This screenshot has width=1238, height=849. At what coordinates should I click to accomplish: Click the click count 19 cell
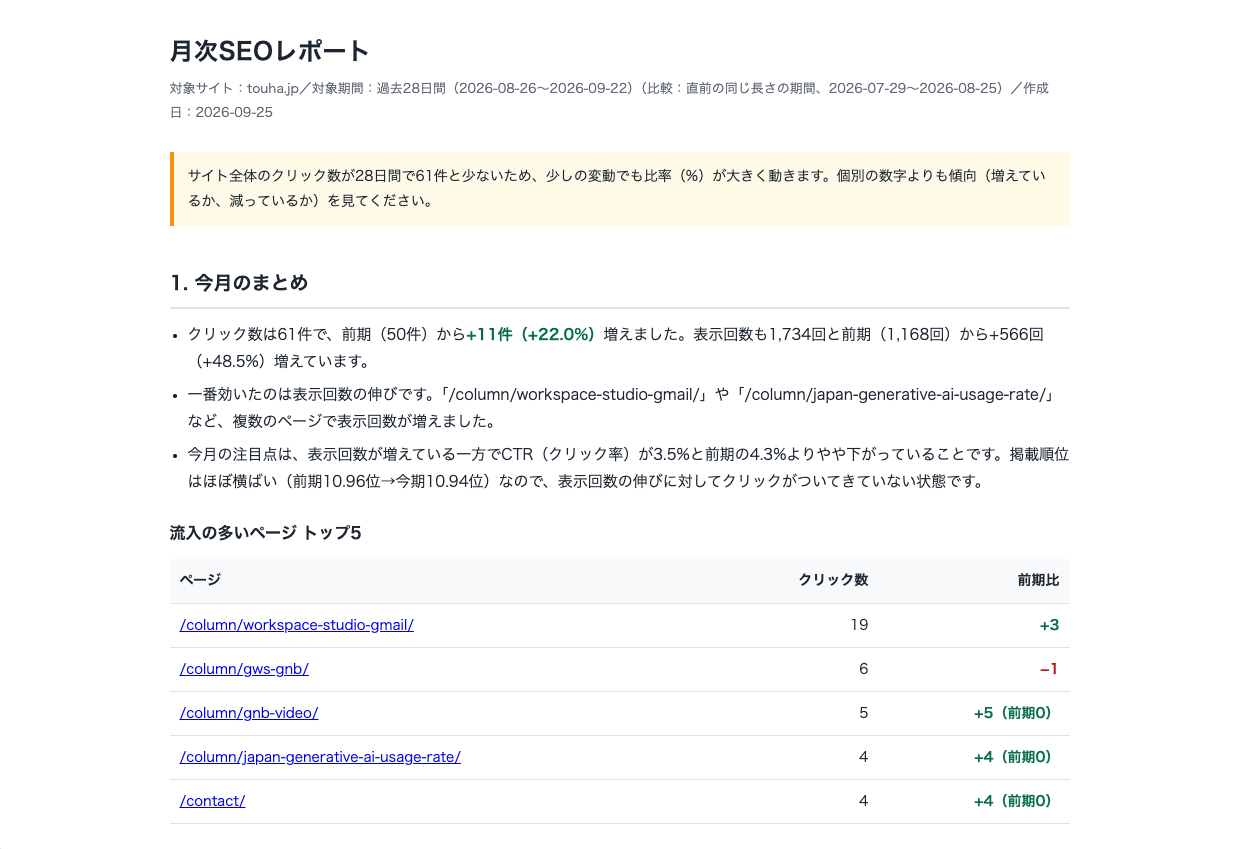859,625
